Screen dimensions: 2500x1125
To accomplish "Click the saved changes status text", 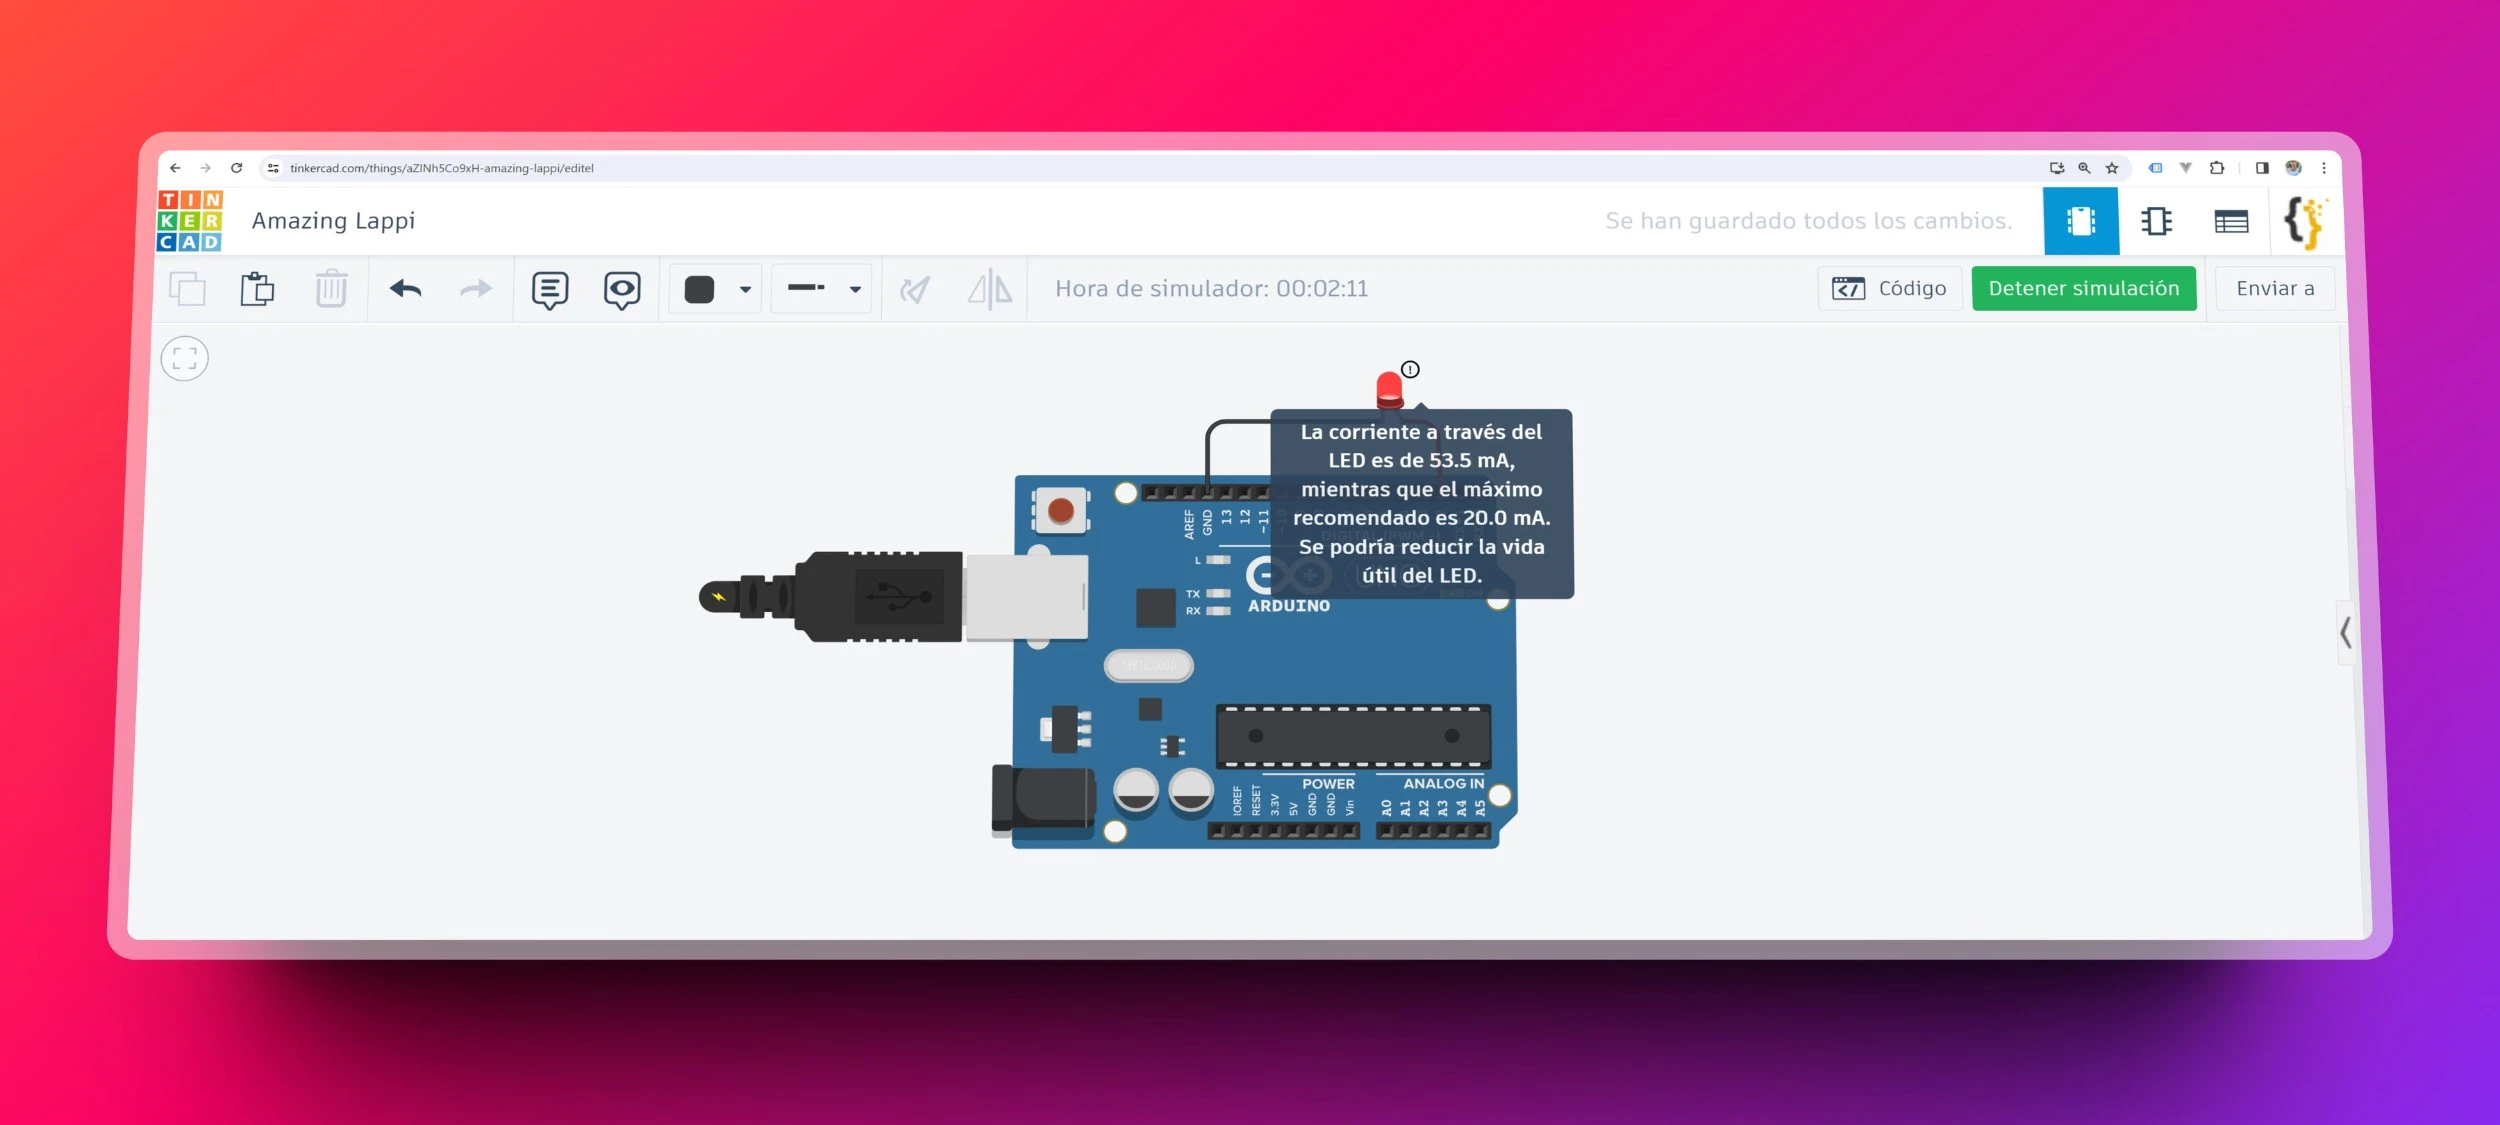I will pos(1808,221).
